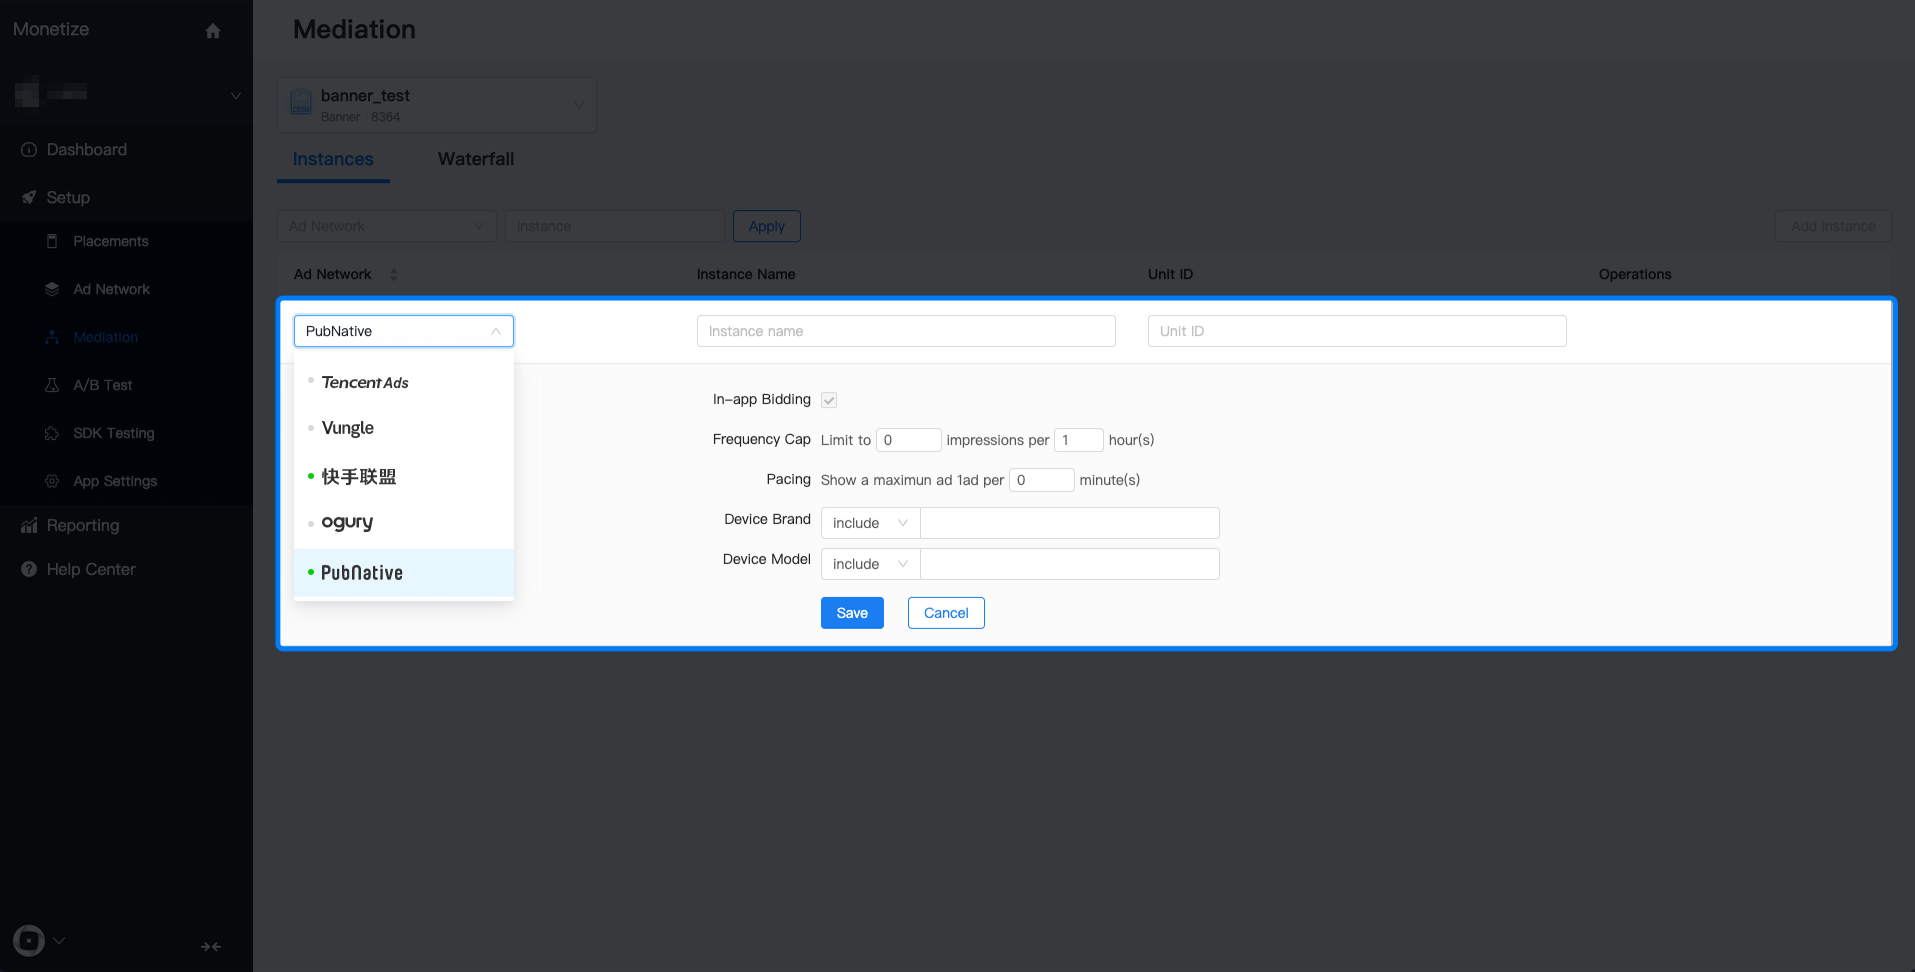Image resolution: width=1915 pixels, height=972 pixels.
Task: Click the Frequency Cap impressions limit field
Action: click(x=909, y=440)
